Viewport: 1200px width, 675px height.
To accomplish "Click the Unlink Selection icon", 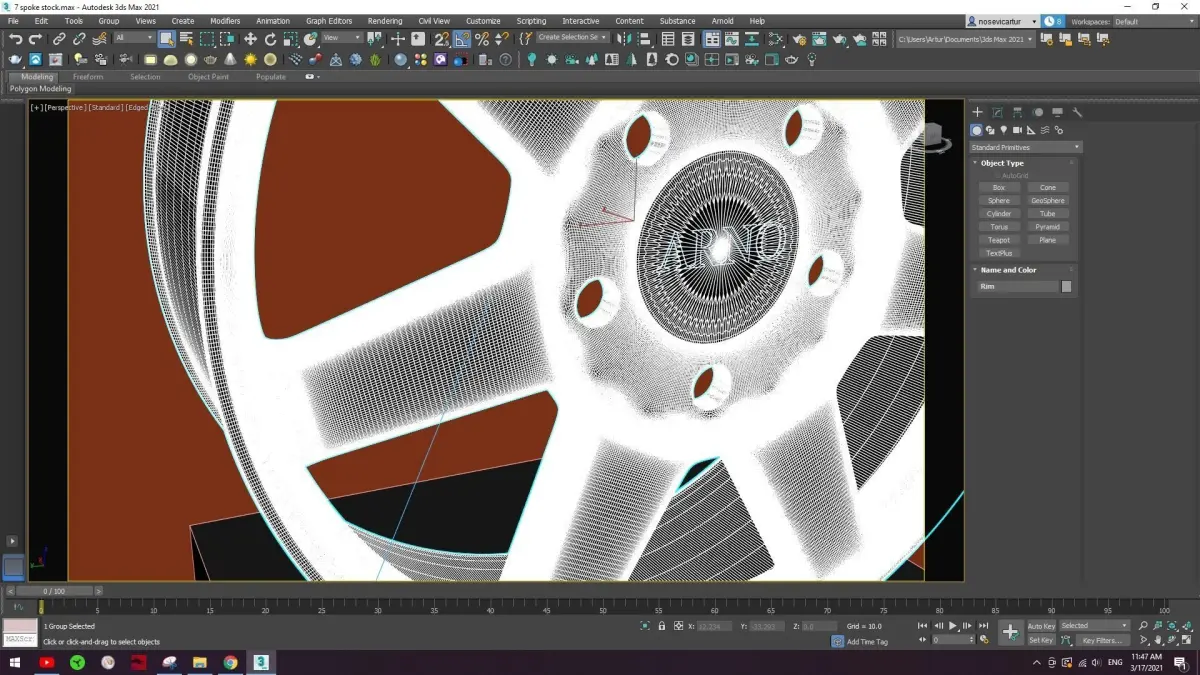I will [79, 39].
